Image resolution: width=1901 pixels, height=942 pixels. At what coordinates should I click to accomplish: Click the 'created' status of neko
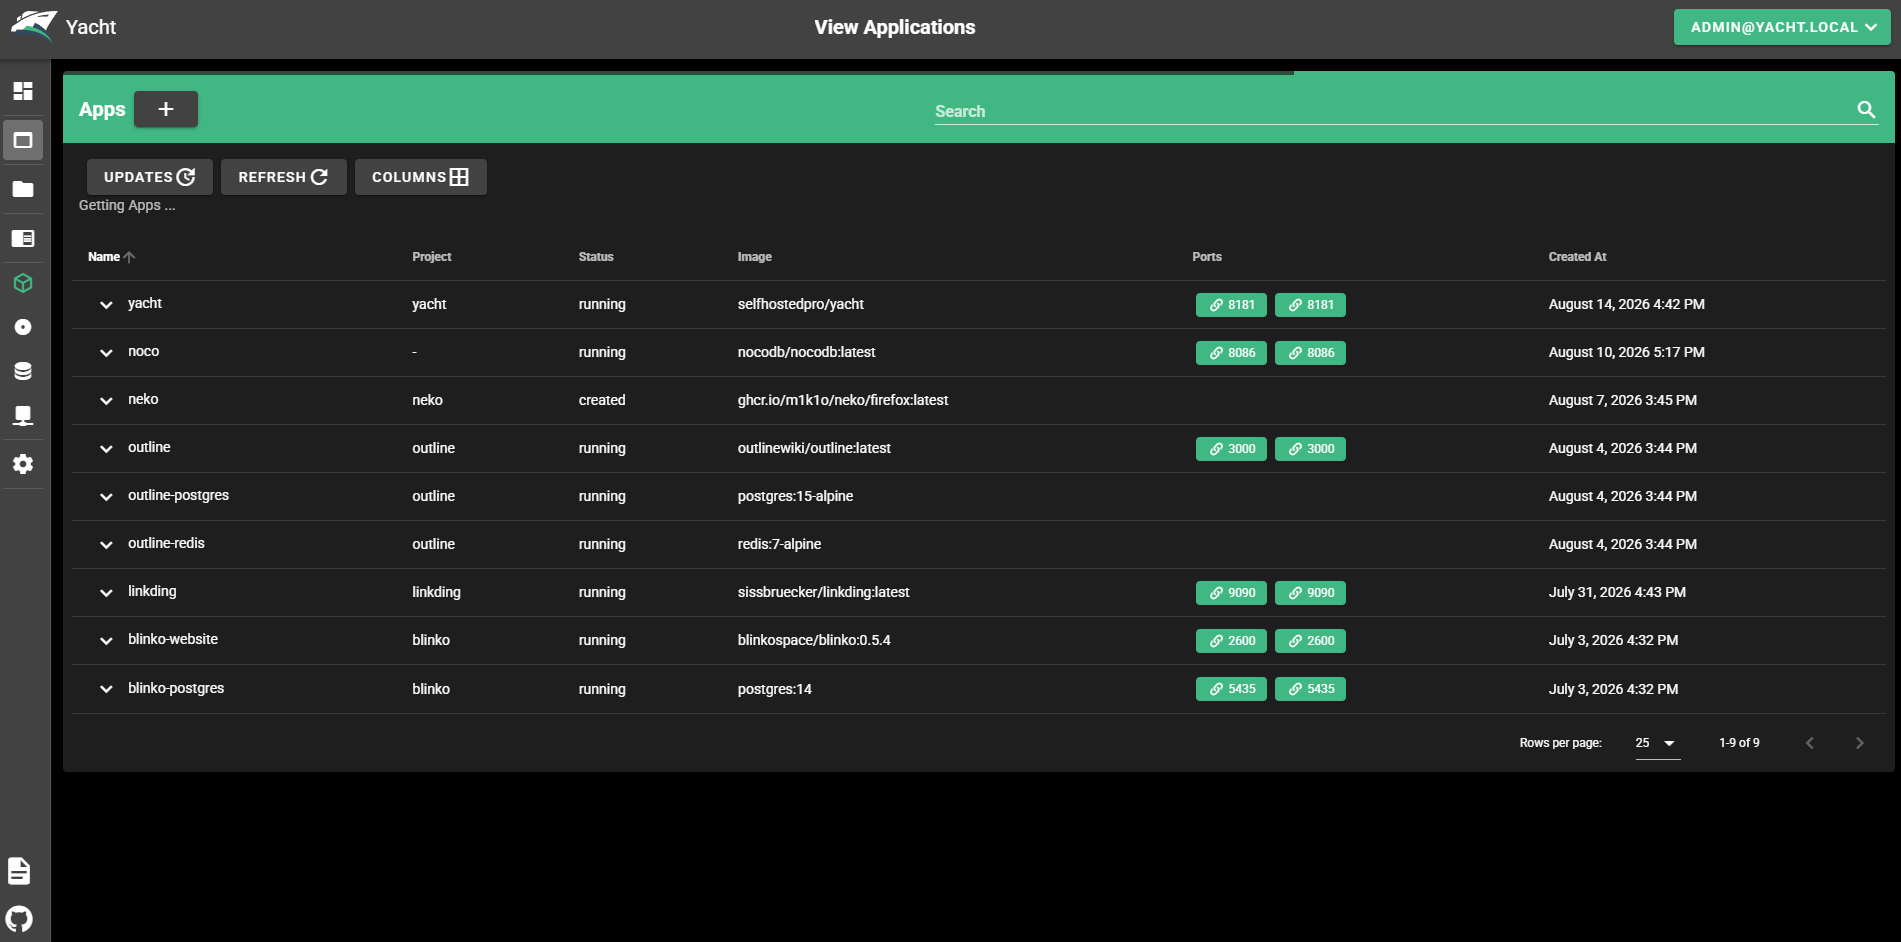[x=602, y=400]
